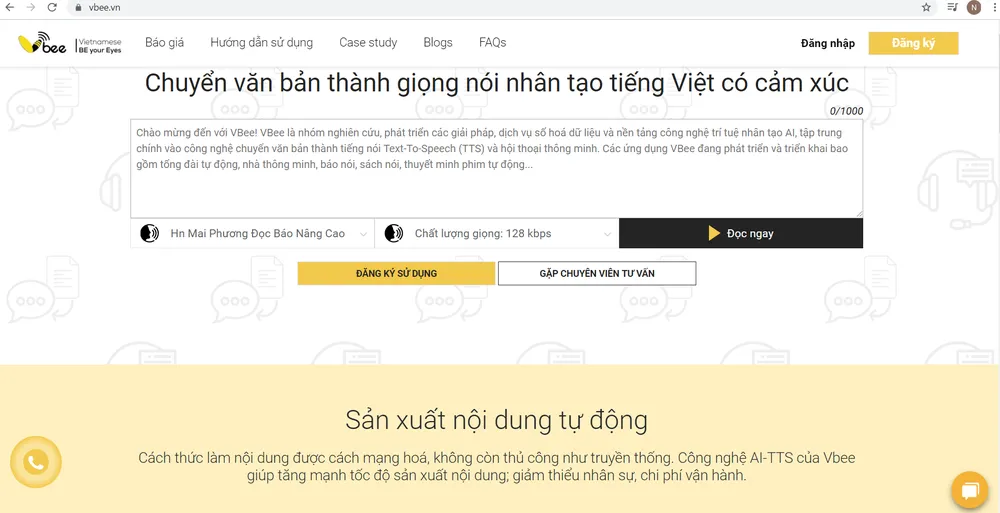Screen dimensions: 1000x513
Task: Bookmark this page with the star icon
Action: pyautogui.click(x=926, y=8)
